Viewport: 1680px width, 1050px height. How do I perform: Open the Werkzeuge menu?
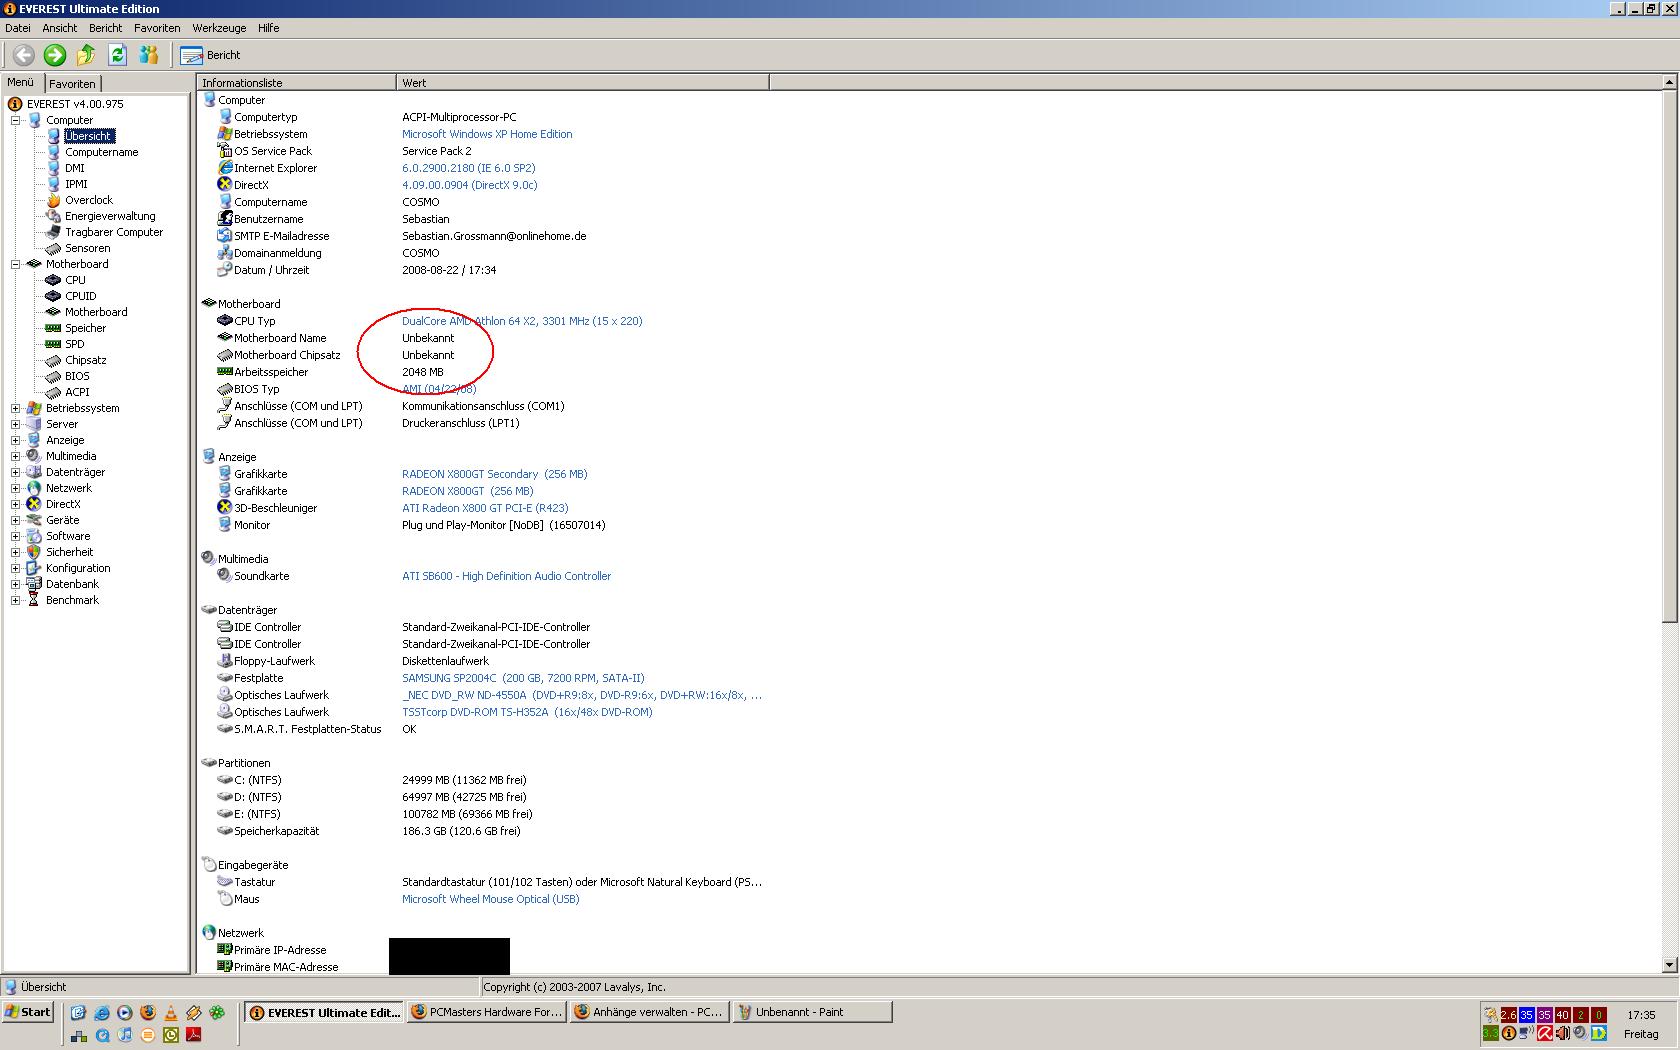[x=219, y=28]
